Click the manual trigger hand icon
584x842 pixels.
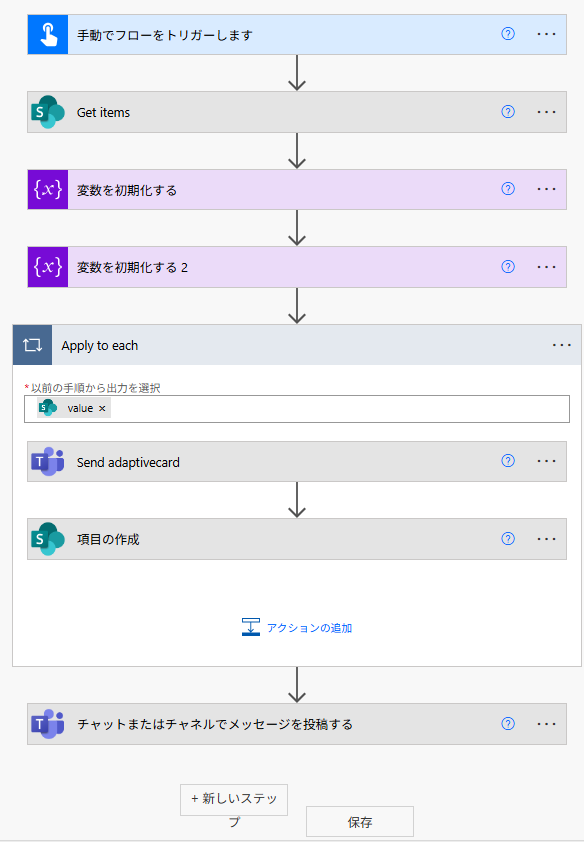(x=48, y=34)
